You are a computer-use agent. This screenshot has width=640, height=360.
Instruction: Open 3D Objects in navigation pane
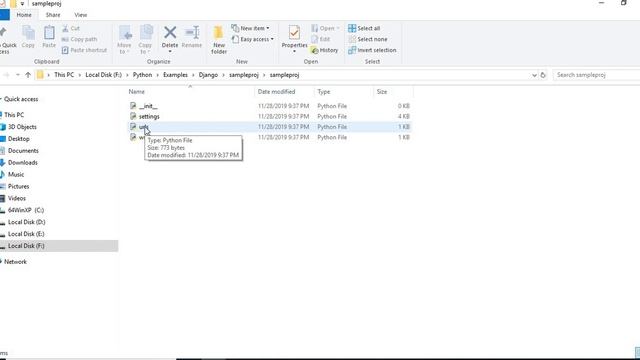coord(22,127)
